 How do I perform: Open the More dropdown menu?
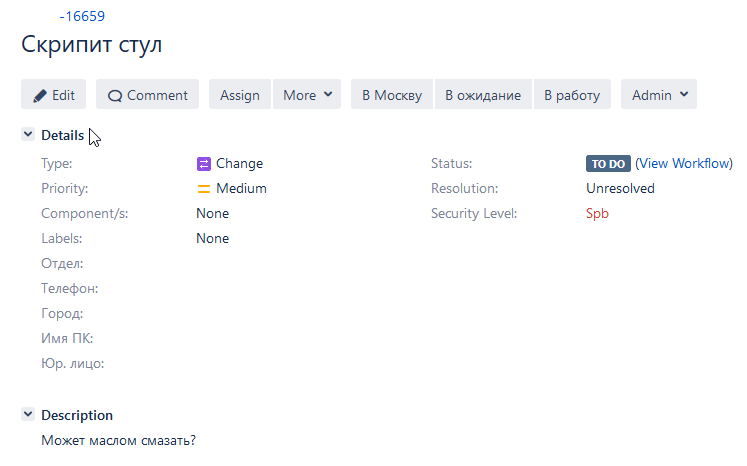307,94
